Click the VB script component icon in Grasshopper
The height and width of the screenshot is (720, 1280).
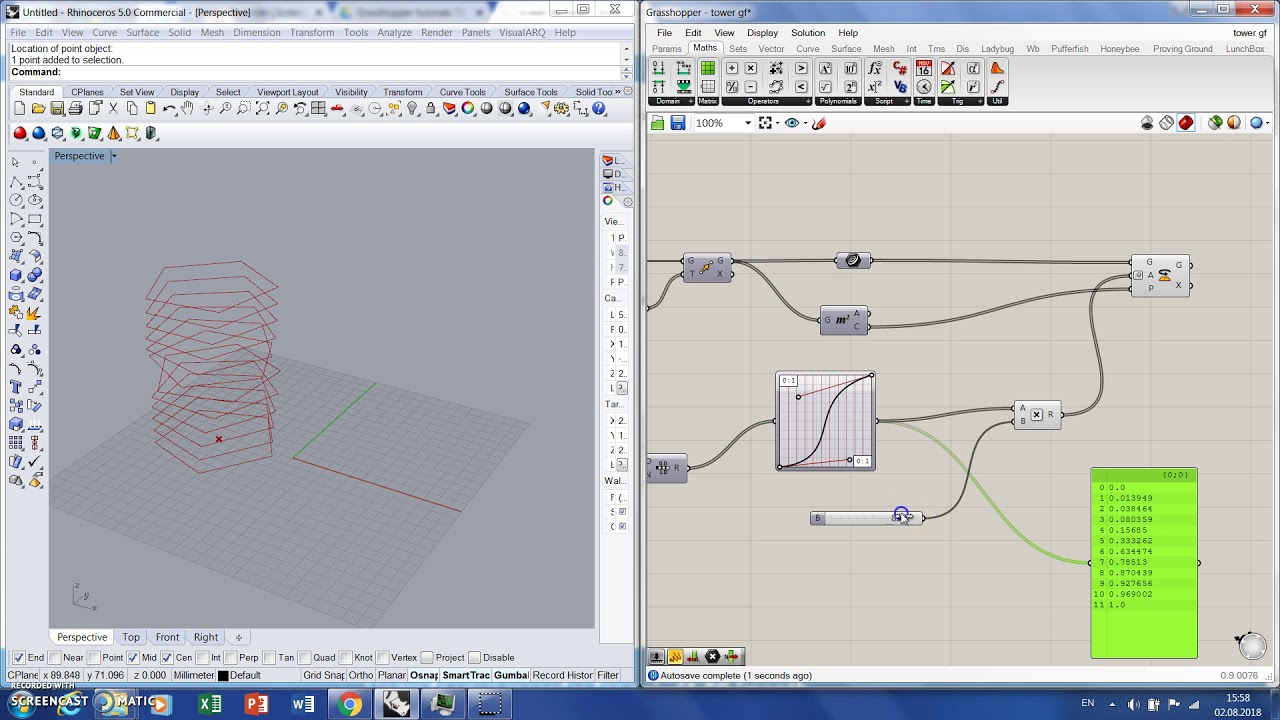click(x=900, y=87)
